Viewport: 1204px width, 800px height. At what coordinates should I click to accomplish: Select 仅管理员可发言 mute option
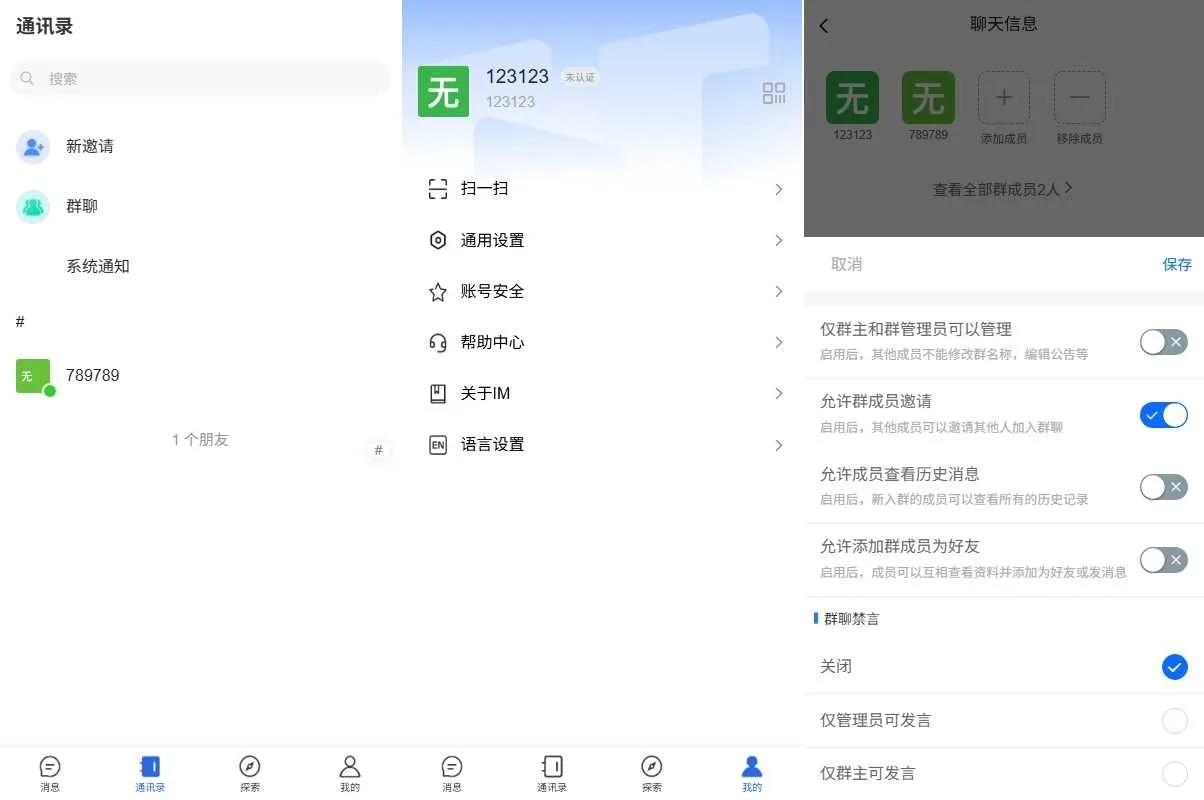tap(1174, 720)
